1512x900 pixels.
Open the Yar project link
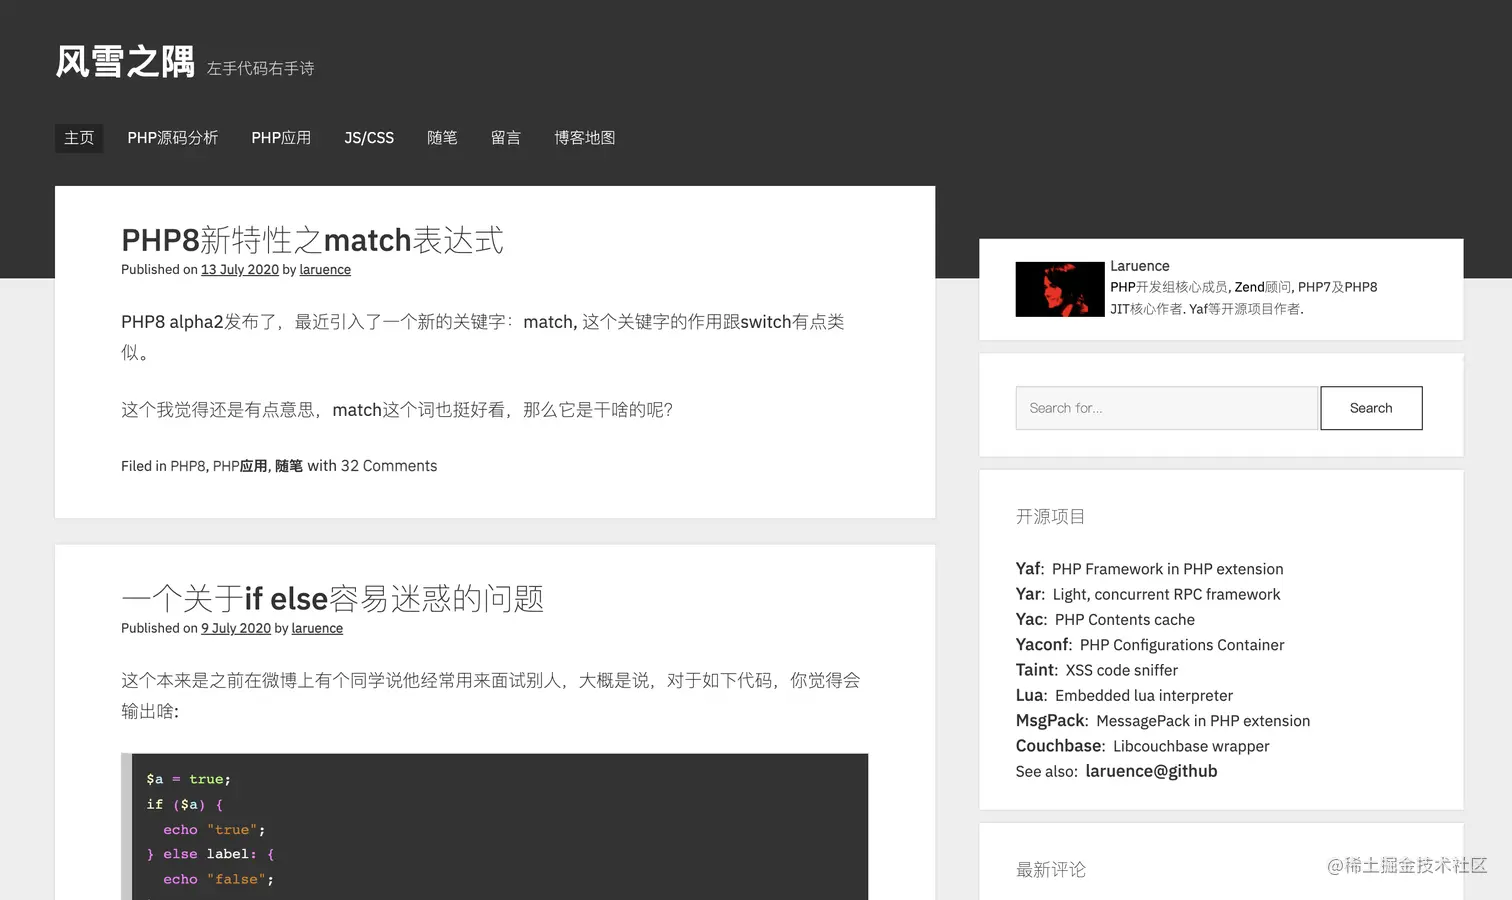point(1028,594)
